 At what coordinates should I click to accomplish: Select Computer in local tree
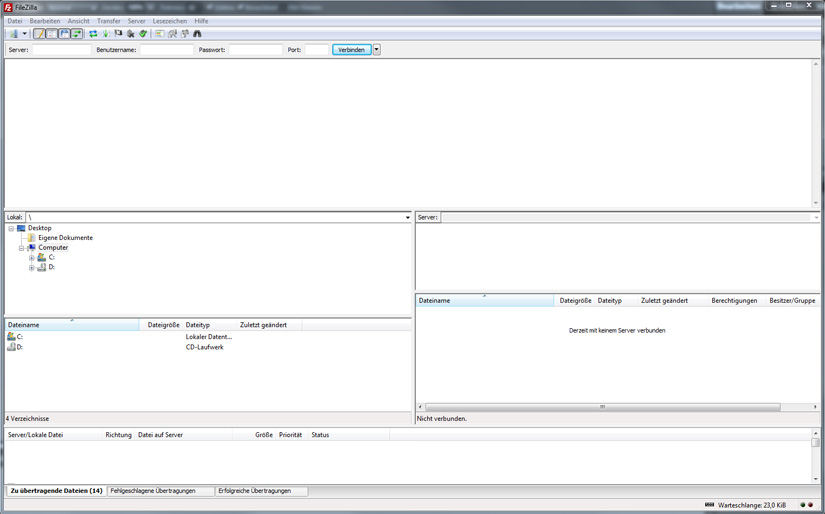click(x=53, y=248)
